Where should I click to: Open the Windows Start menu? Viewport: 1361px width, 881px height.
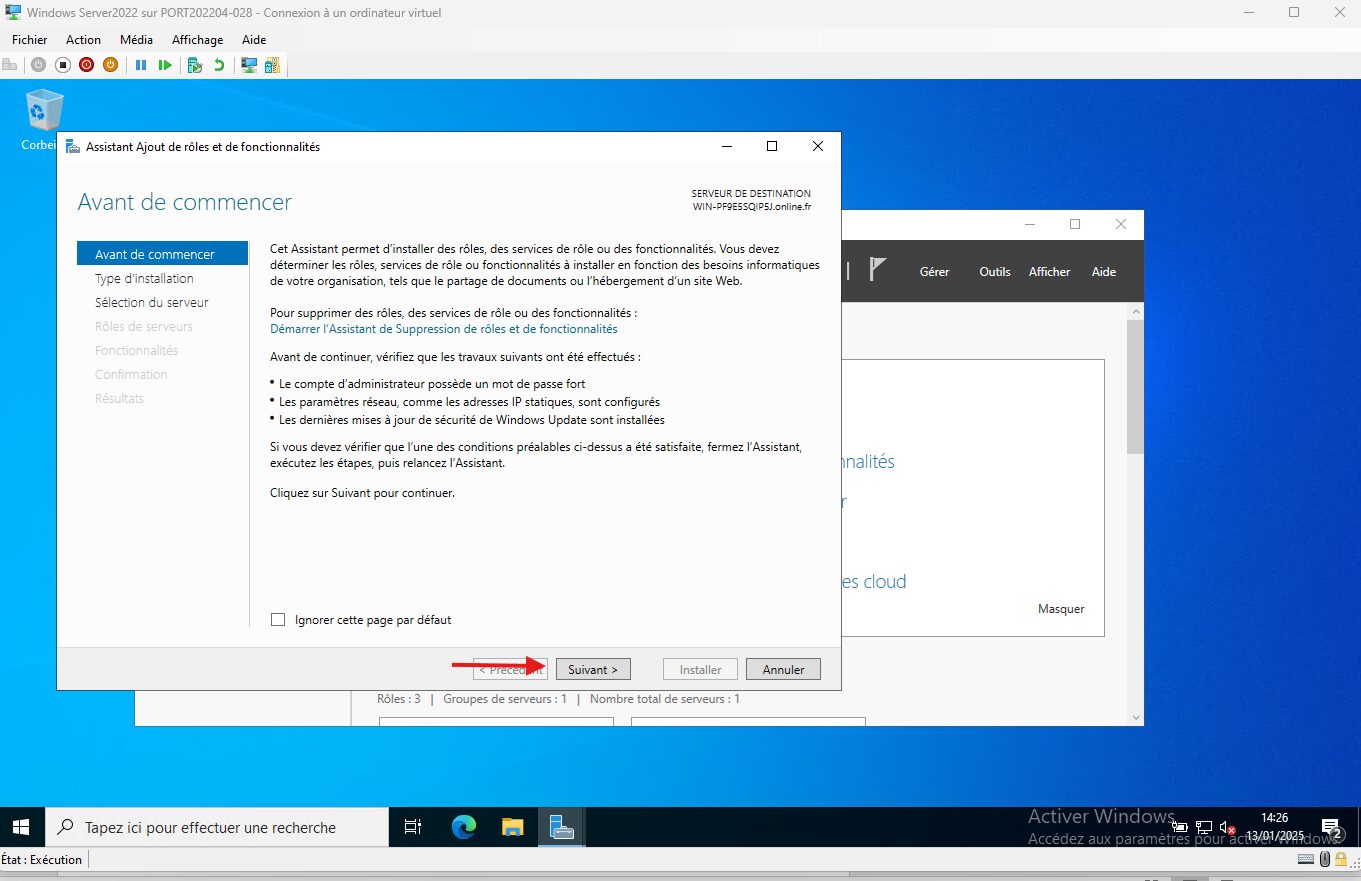click(22, 827)
